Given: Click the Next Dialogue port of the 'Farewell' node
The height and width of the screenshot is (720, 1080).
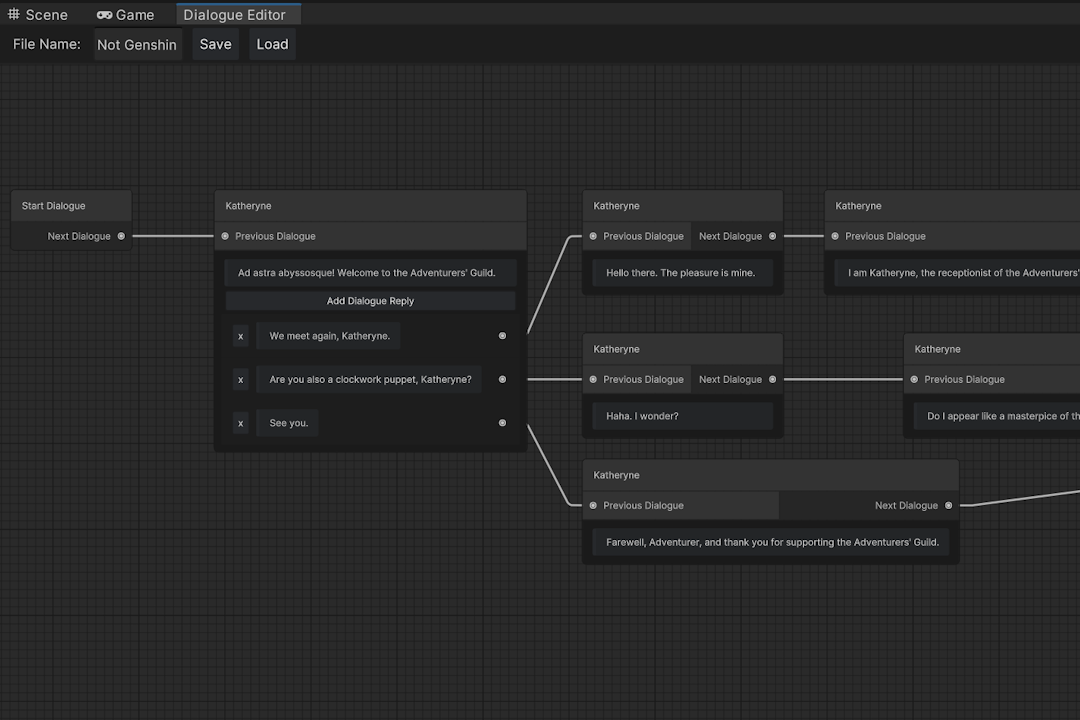Looking at the screenshot, I should coord(948,506).
